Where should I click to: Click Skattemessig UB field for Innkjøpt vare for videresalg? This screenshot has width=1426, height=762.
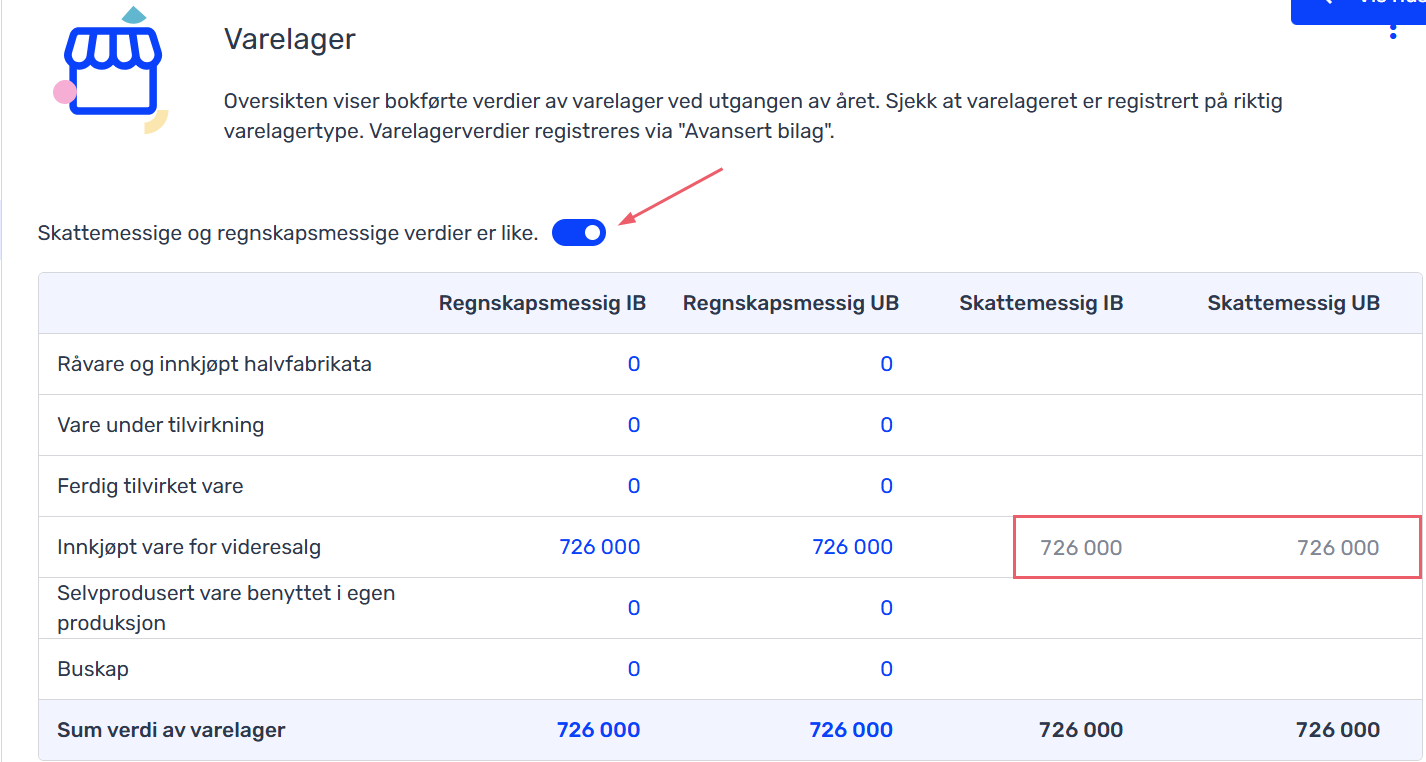coord(1338,547)
